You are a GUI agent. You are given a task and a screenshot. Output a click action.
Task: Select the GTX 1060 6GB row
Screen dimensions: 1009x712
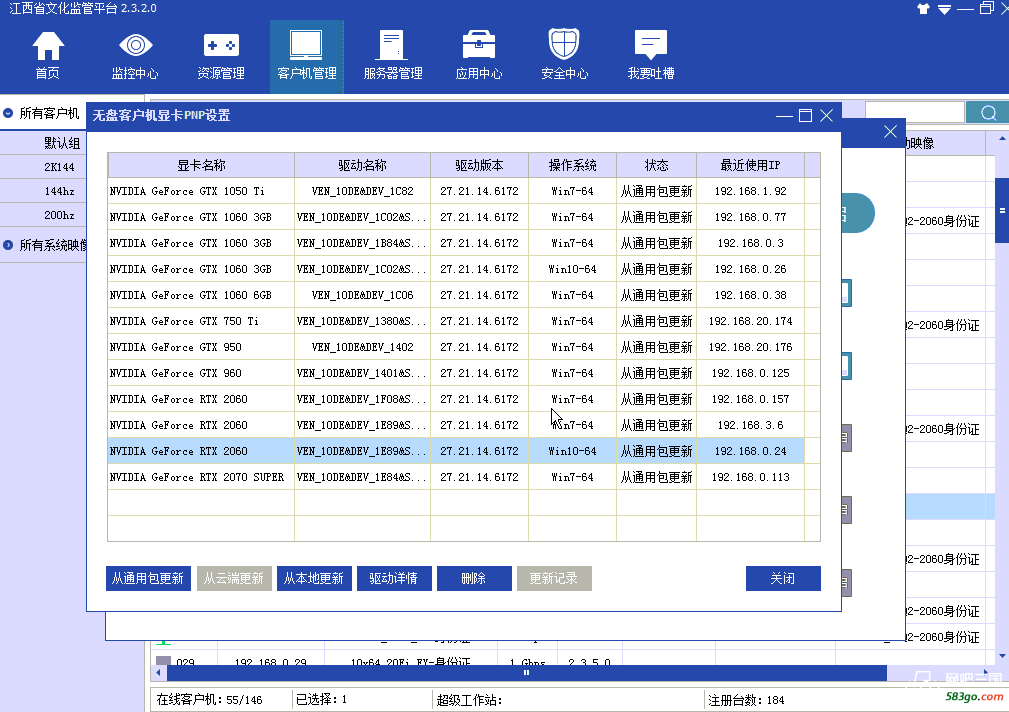pyautogui.click(x=456, y=295)
